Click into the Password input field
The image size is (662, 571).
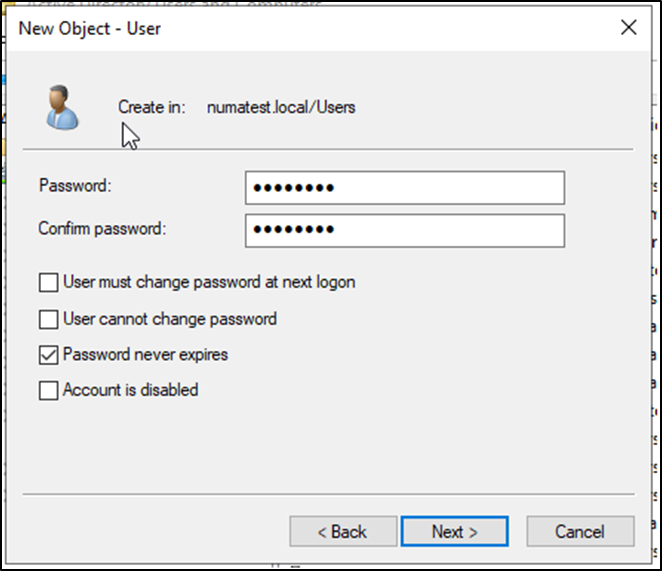(404, 188)
